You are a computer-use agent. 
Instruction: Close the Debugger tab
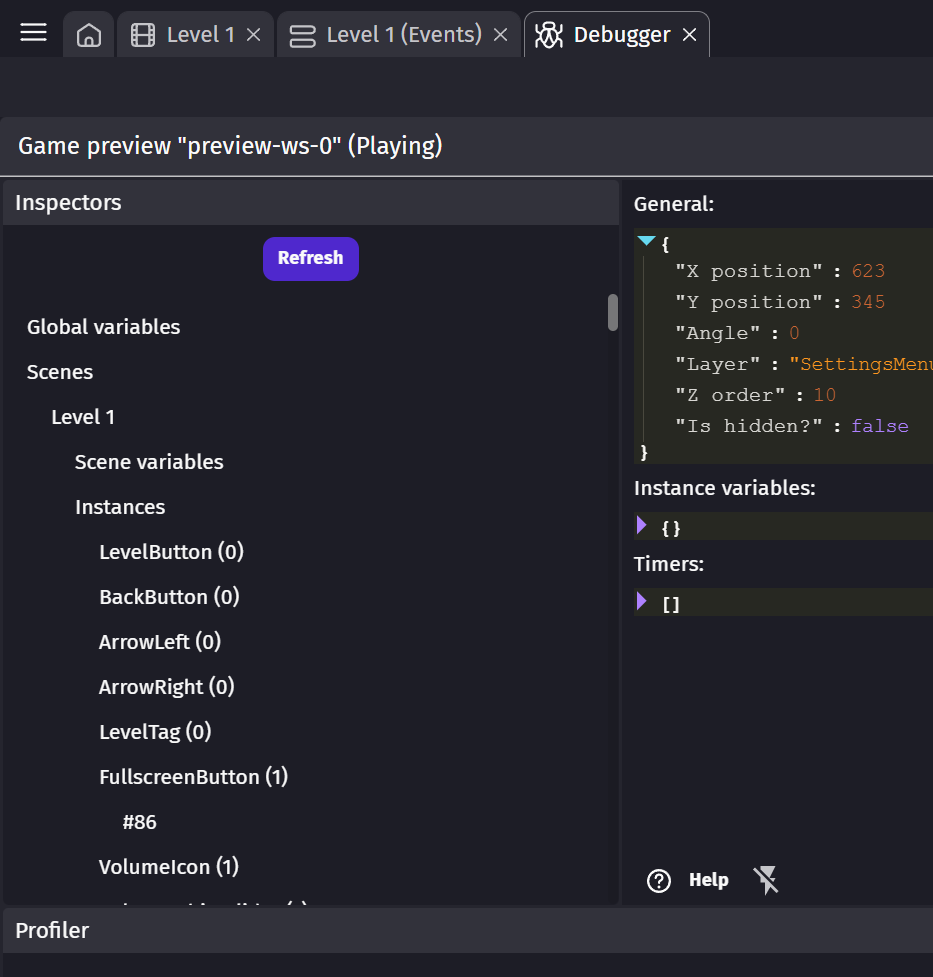pyautogui.click(x=689, y=35)
